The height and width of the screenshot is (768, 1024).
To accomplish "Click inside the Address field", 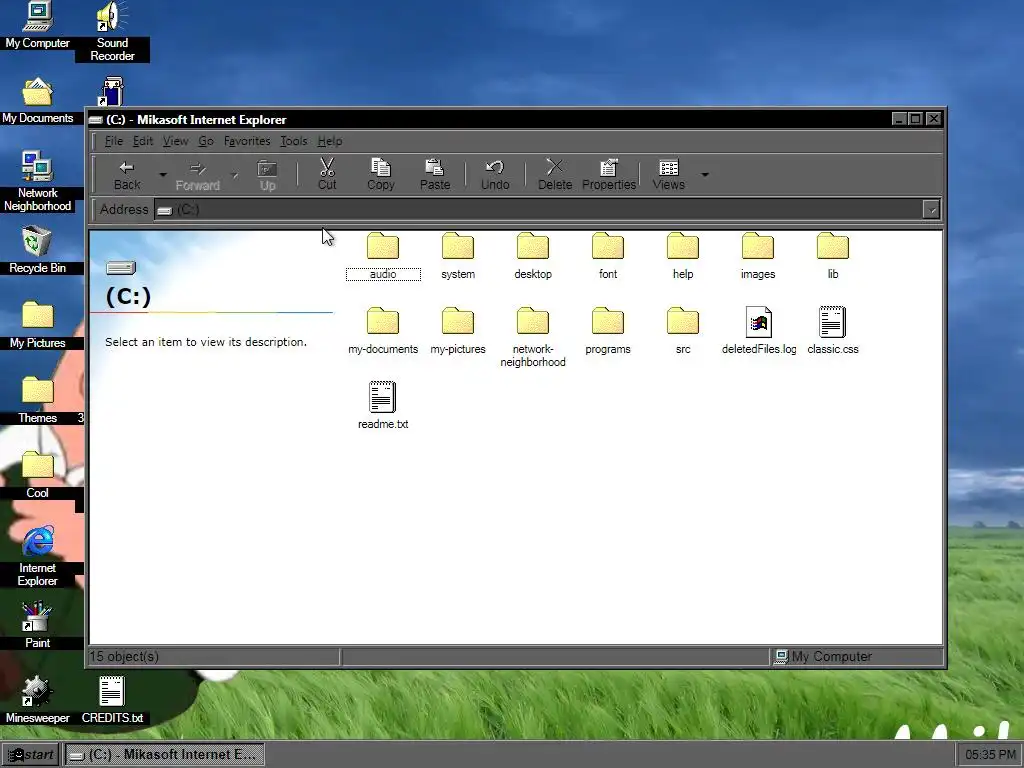I will click(x=538, y=210).
